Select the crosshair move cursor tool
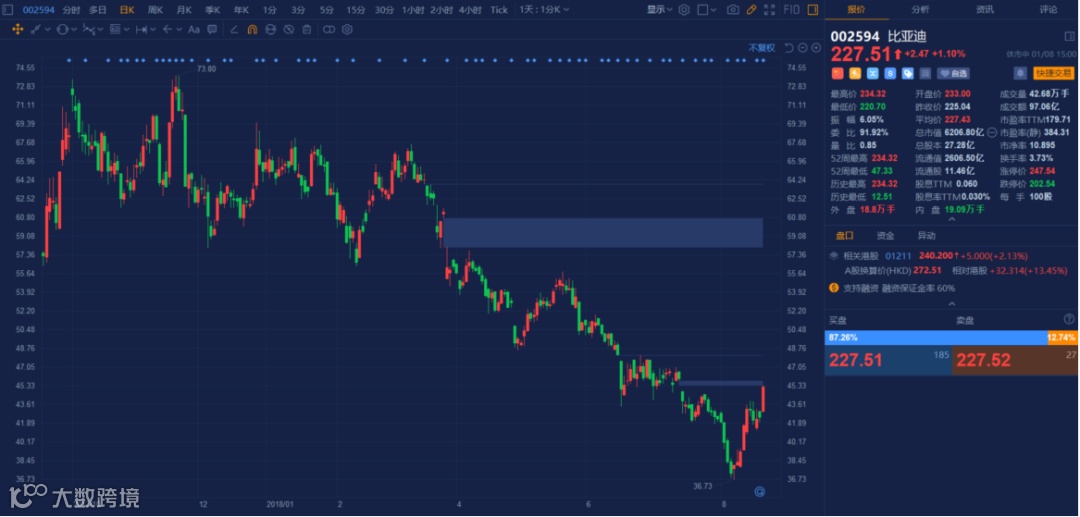1080x517 pixels. [x=18, y=30]
